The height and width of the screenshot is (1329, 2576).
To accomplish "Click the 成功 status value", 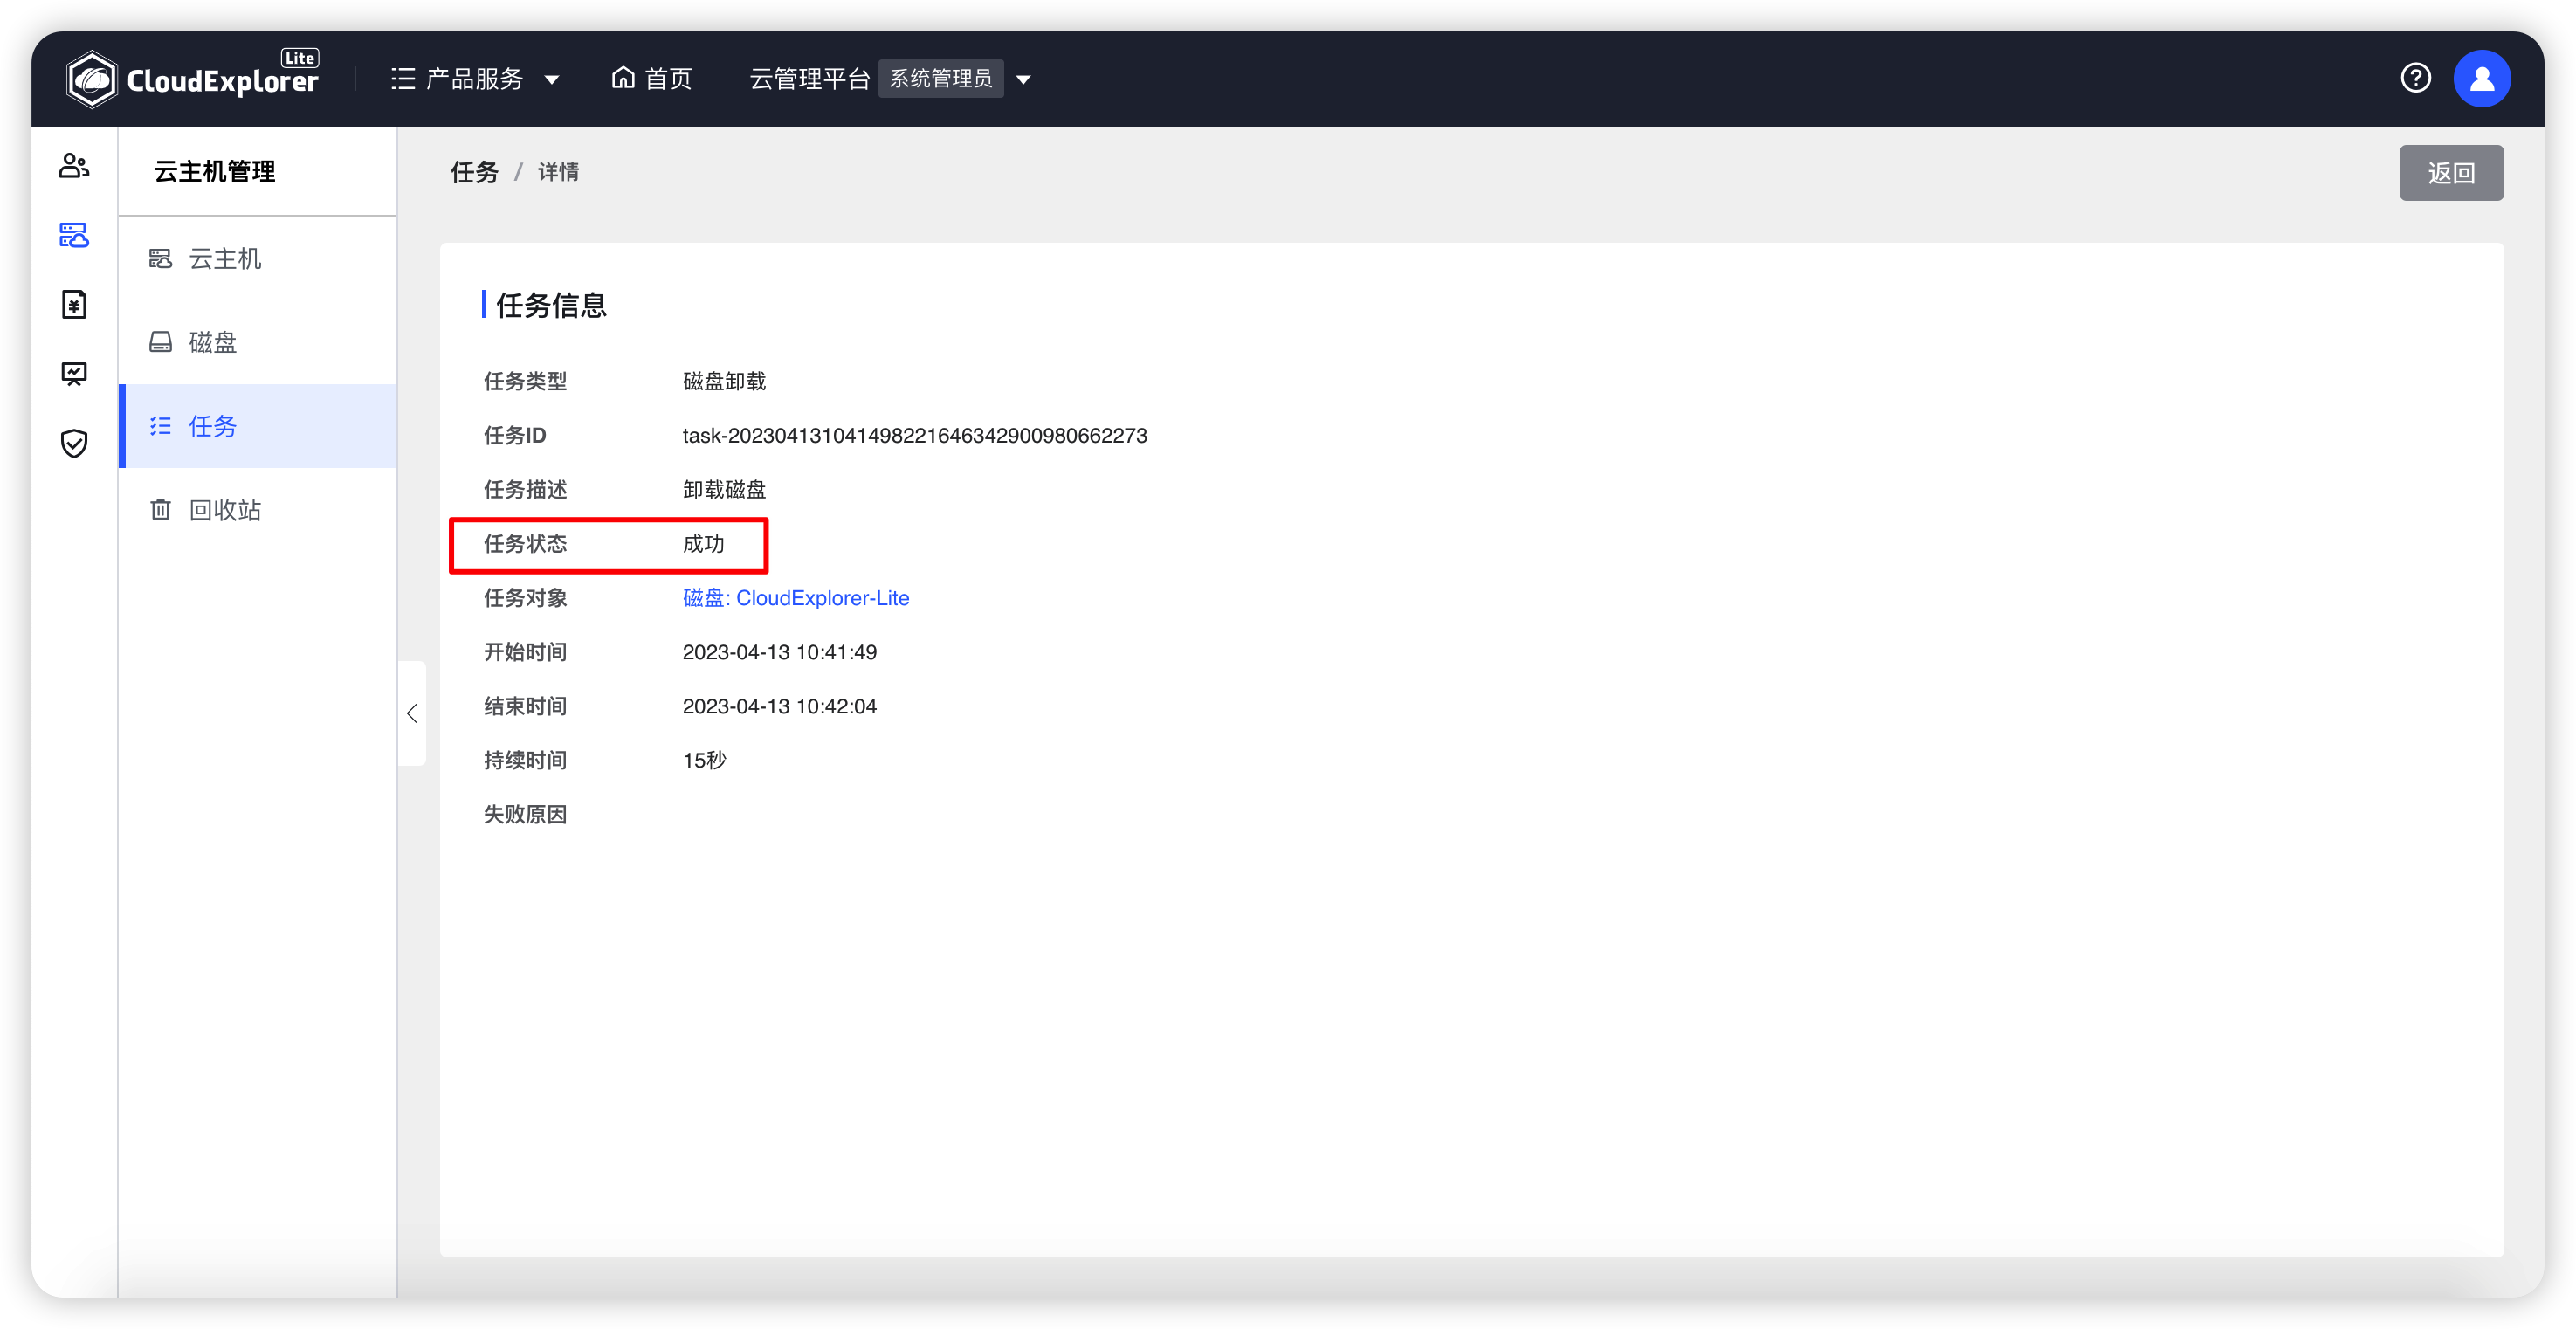I will click(703, 544).
